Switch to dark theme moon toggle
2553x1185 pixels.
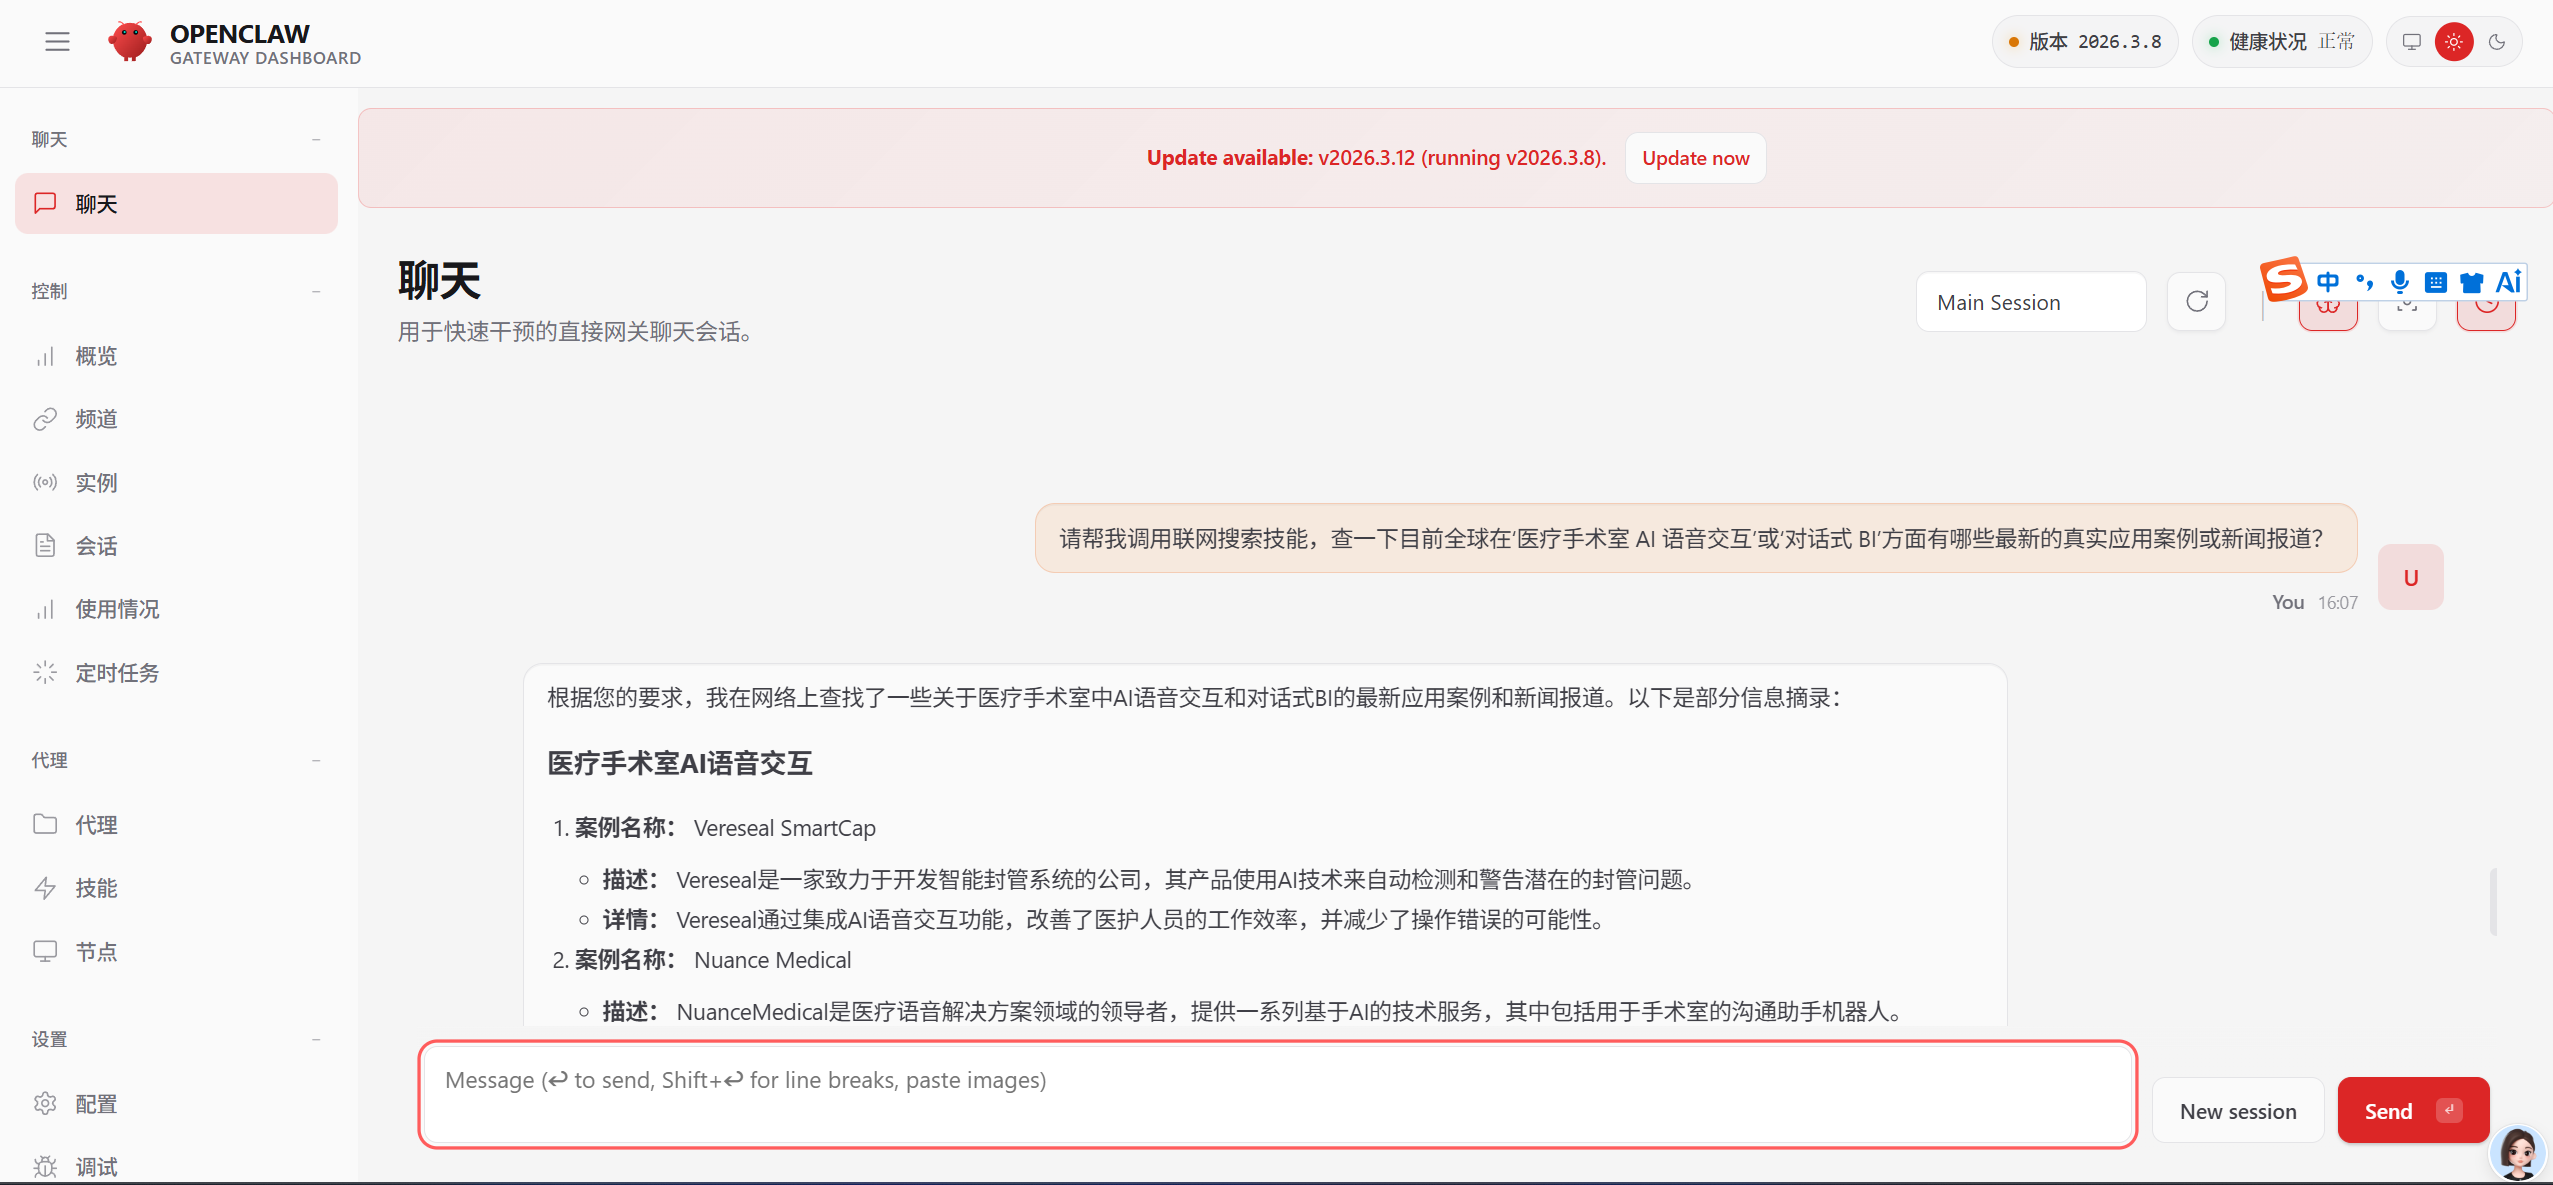2497,42
